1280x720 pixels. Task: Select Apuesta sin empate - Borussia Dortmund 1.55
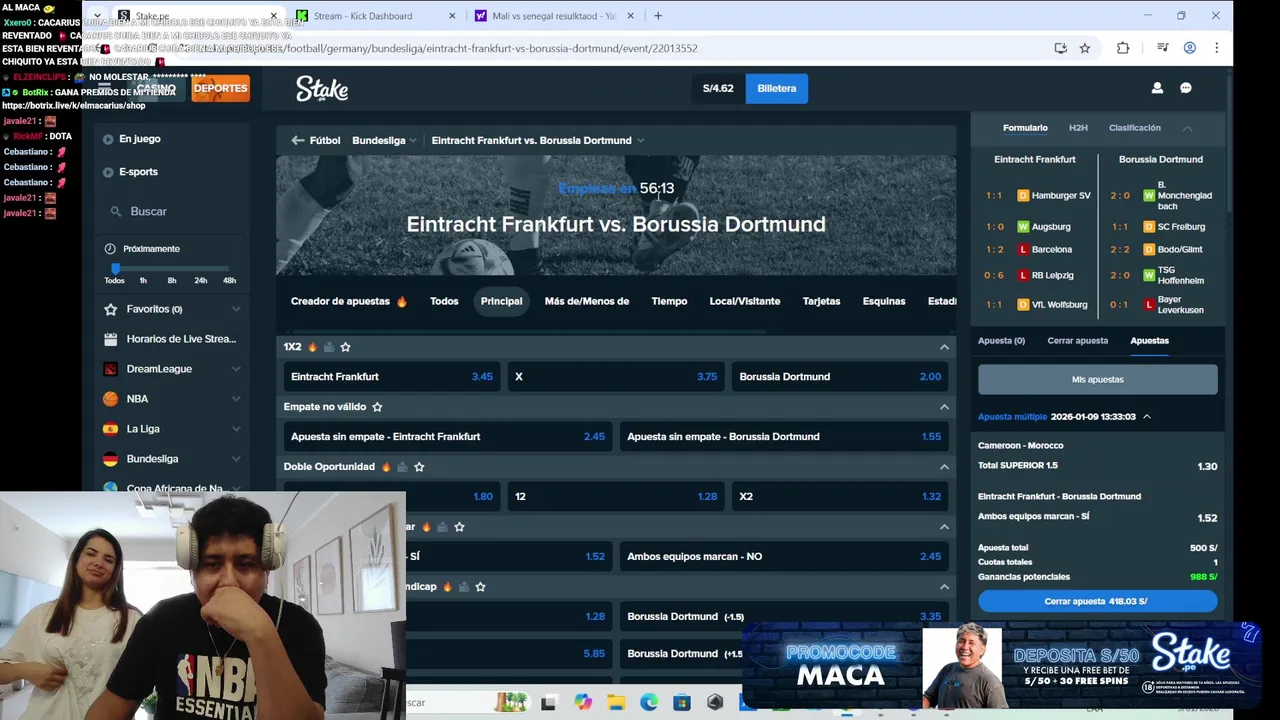pyautogui.click(x=783, y=436)
